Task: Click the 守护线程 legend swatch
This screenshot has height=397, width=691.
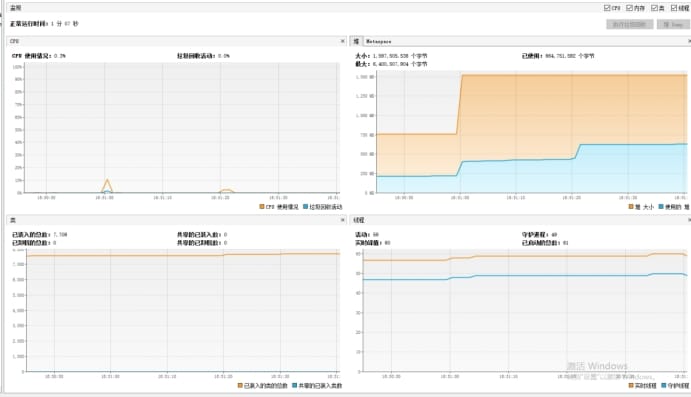Action: pyautogui.click(x=664, y=386)
